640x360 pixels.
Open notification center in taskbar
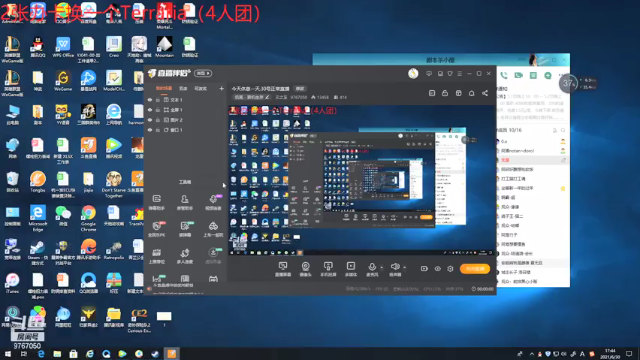click(x=629, y=354)
